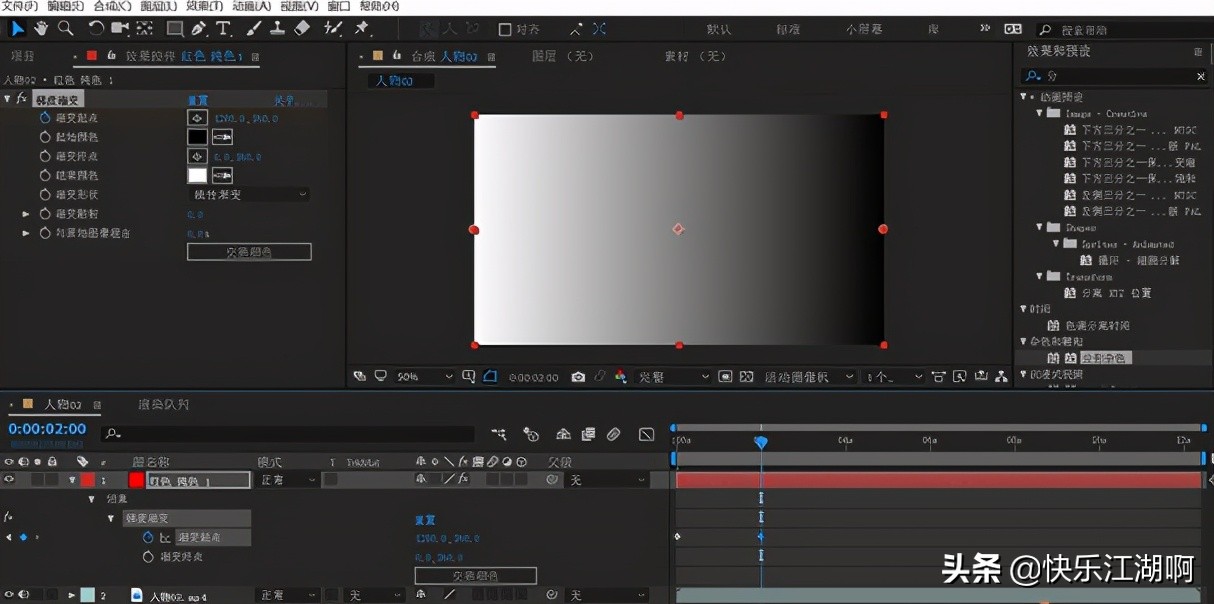Viewport: 1214px width, 604px height.
Task: Select the Horizontal Type tool
Action: point(223,28)
